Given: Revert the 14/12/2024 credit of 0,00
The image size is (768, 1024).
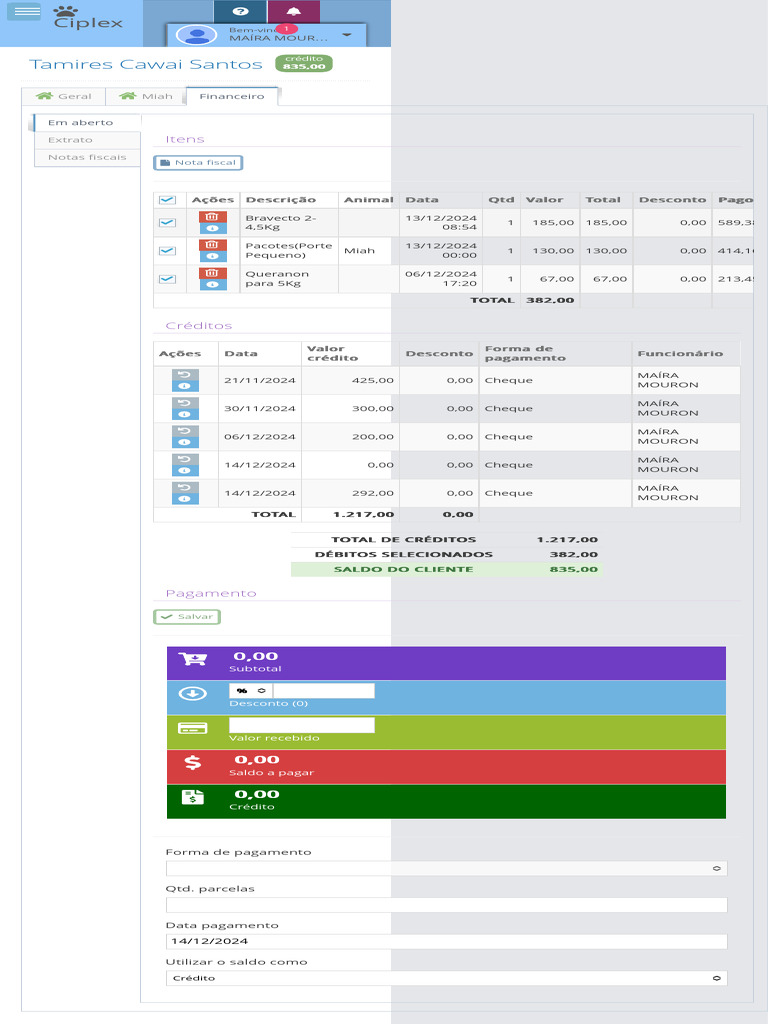Looking at the screenshot, I should click(185, 459).
